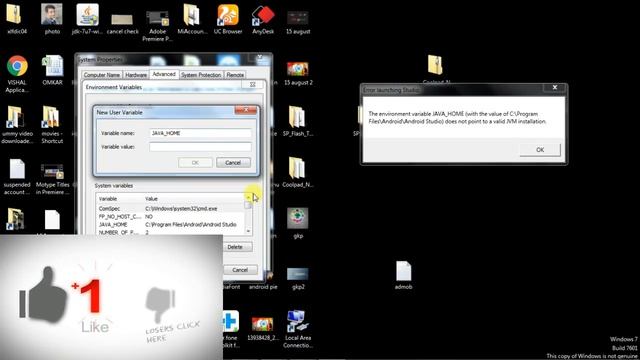Open the System Protection tab
This screenshot has height=360, width=640.
pos(201,75)
